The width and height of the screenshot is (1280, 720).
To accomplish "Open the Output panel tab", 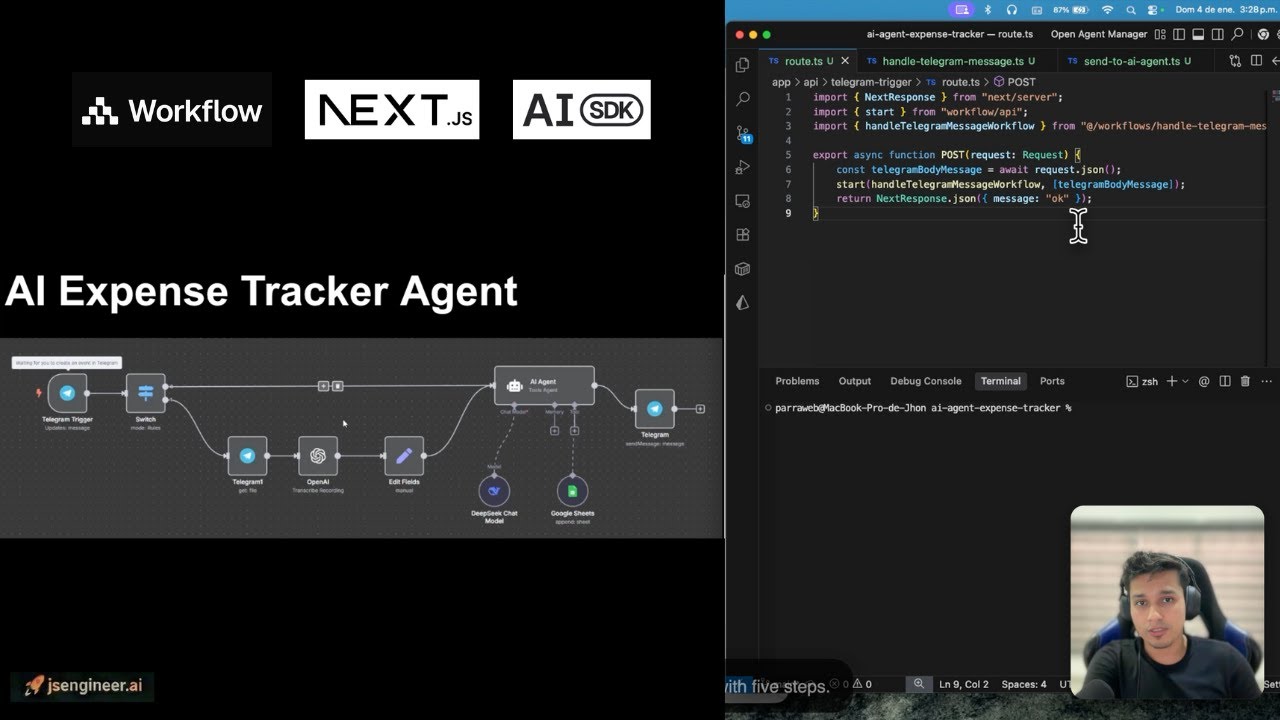I will [855, 381].
